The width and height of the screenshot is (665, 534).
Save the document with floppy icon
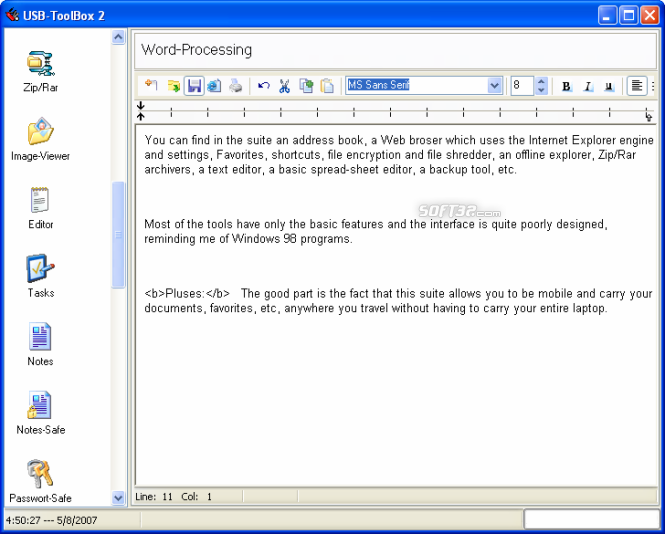(194, 86)
